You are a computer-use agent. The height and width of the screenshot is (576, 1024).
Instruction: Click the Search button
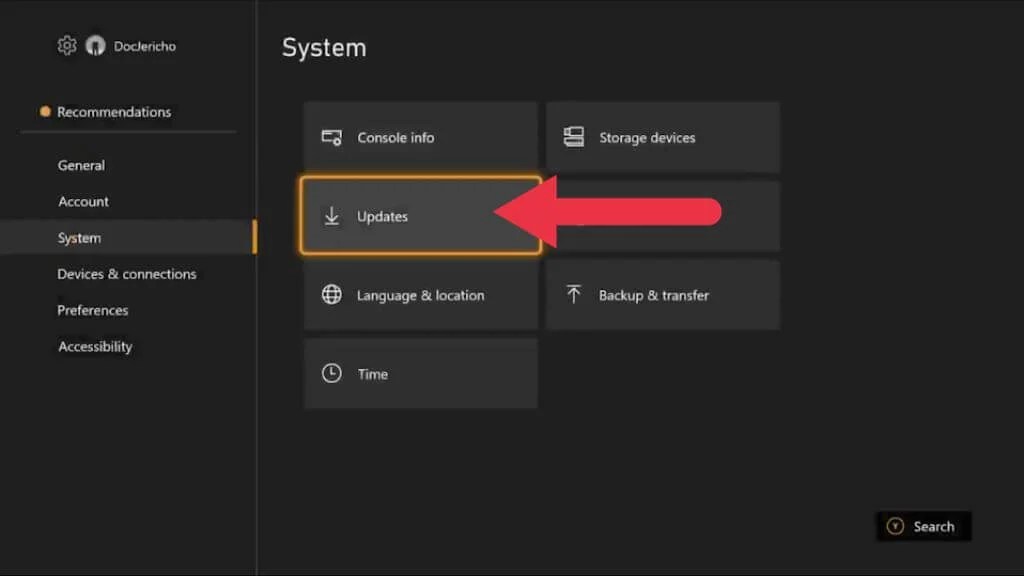925,526
